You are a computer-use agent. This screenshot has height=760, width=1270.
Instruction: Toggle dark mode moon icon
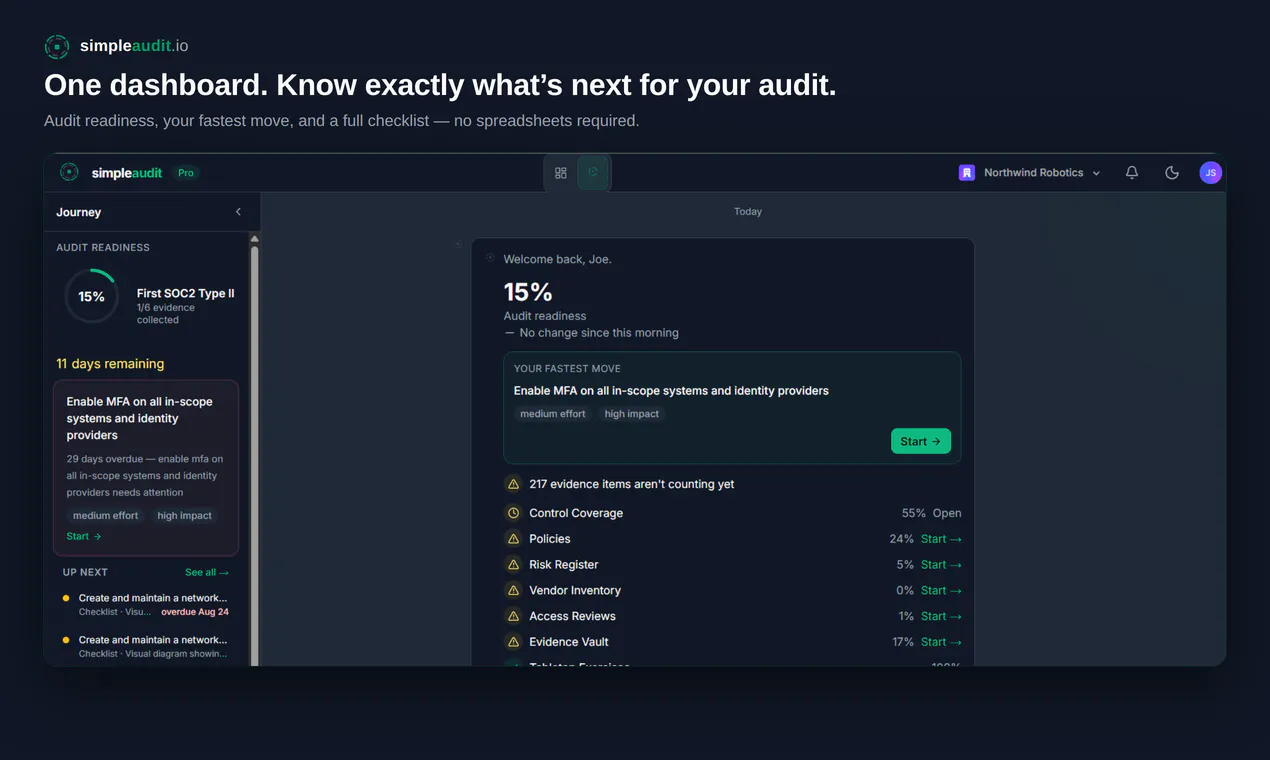pyautogui.click(x=1172, y=173)
